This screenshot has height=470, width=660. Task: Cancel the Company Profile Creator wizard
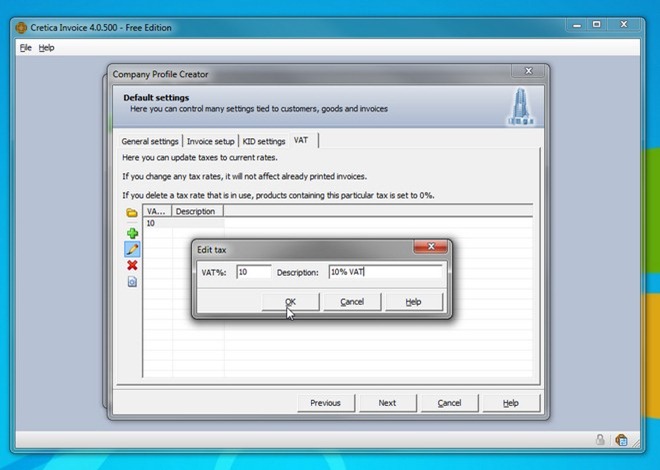(x=449, y=403)
